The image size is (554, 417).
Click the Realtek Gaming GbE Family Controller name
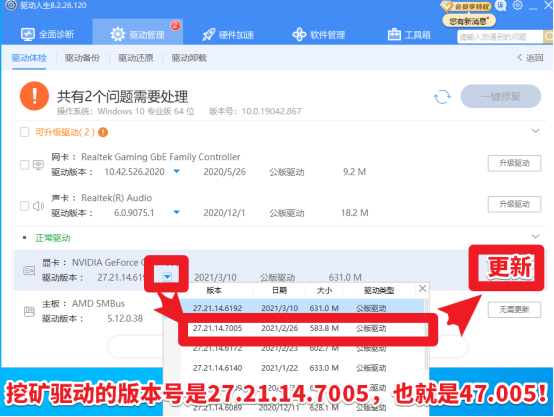(x=161, y=157)
